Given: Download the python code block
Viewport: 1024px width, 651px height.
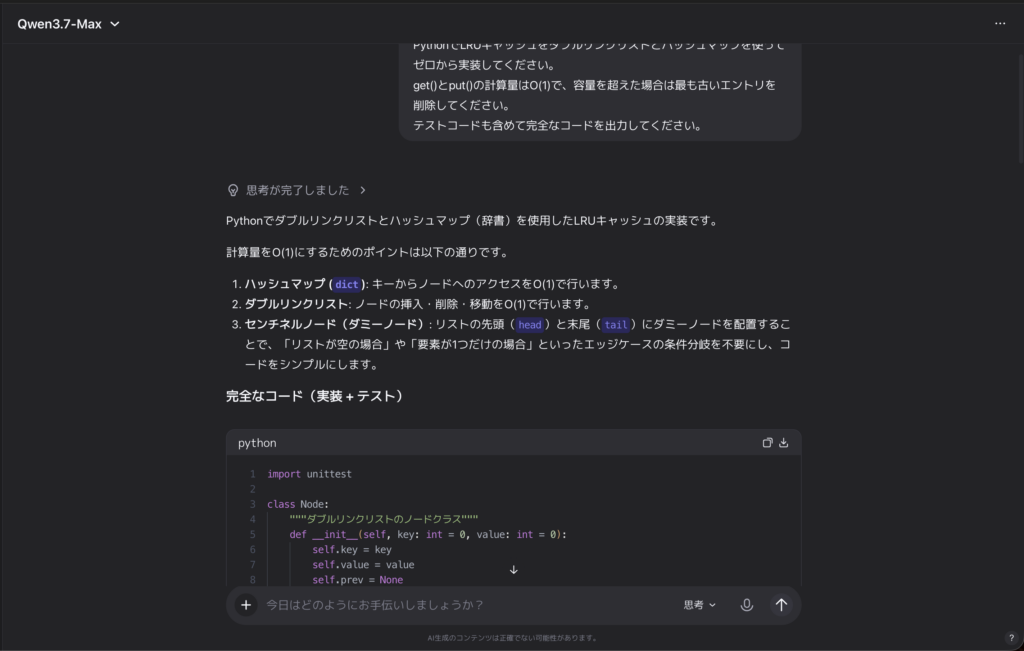Looking at the screenshot, I should click(x=784, y=443).
